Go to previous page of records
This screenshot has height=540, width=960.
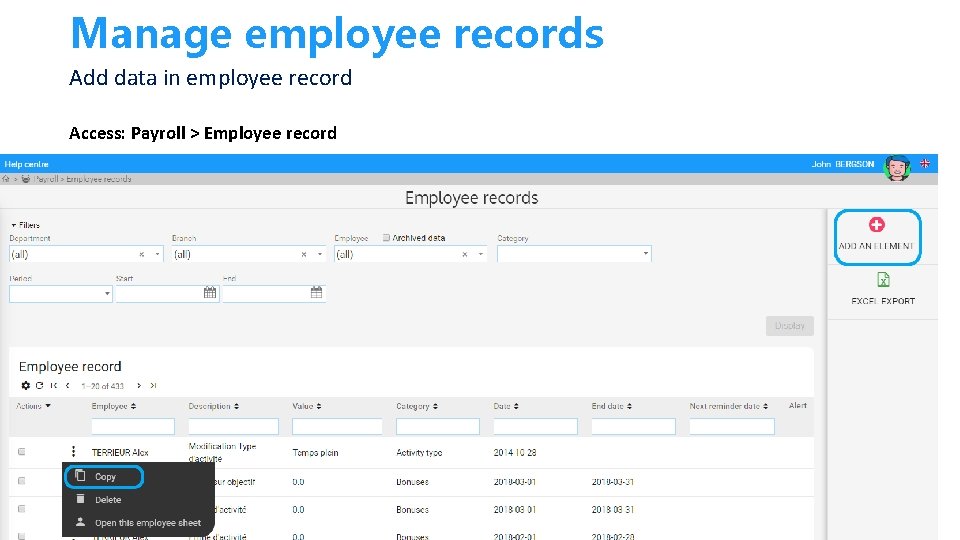click(67, 385)
